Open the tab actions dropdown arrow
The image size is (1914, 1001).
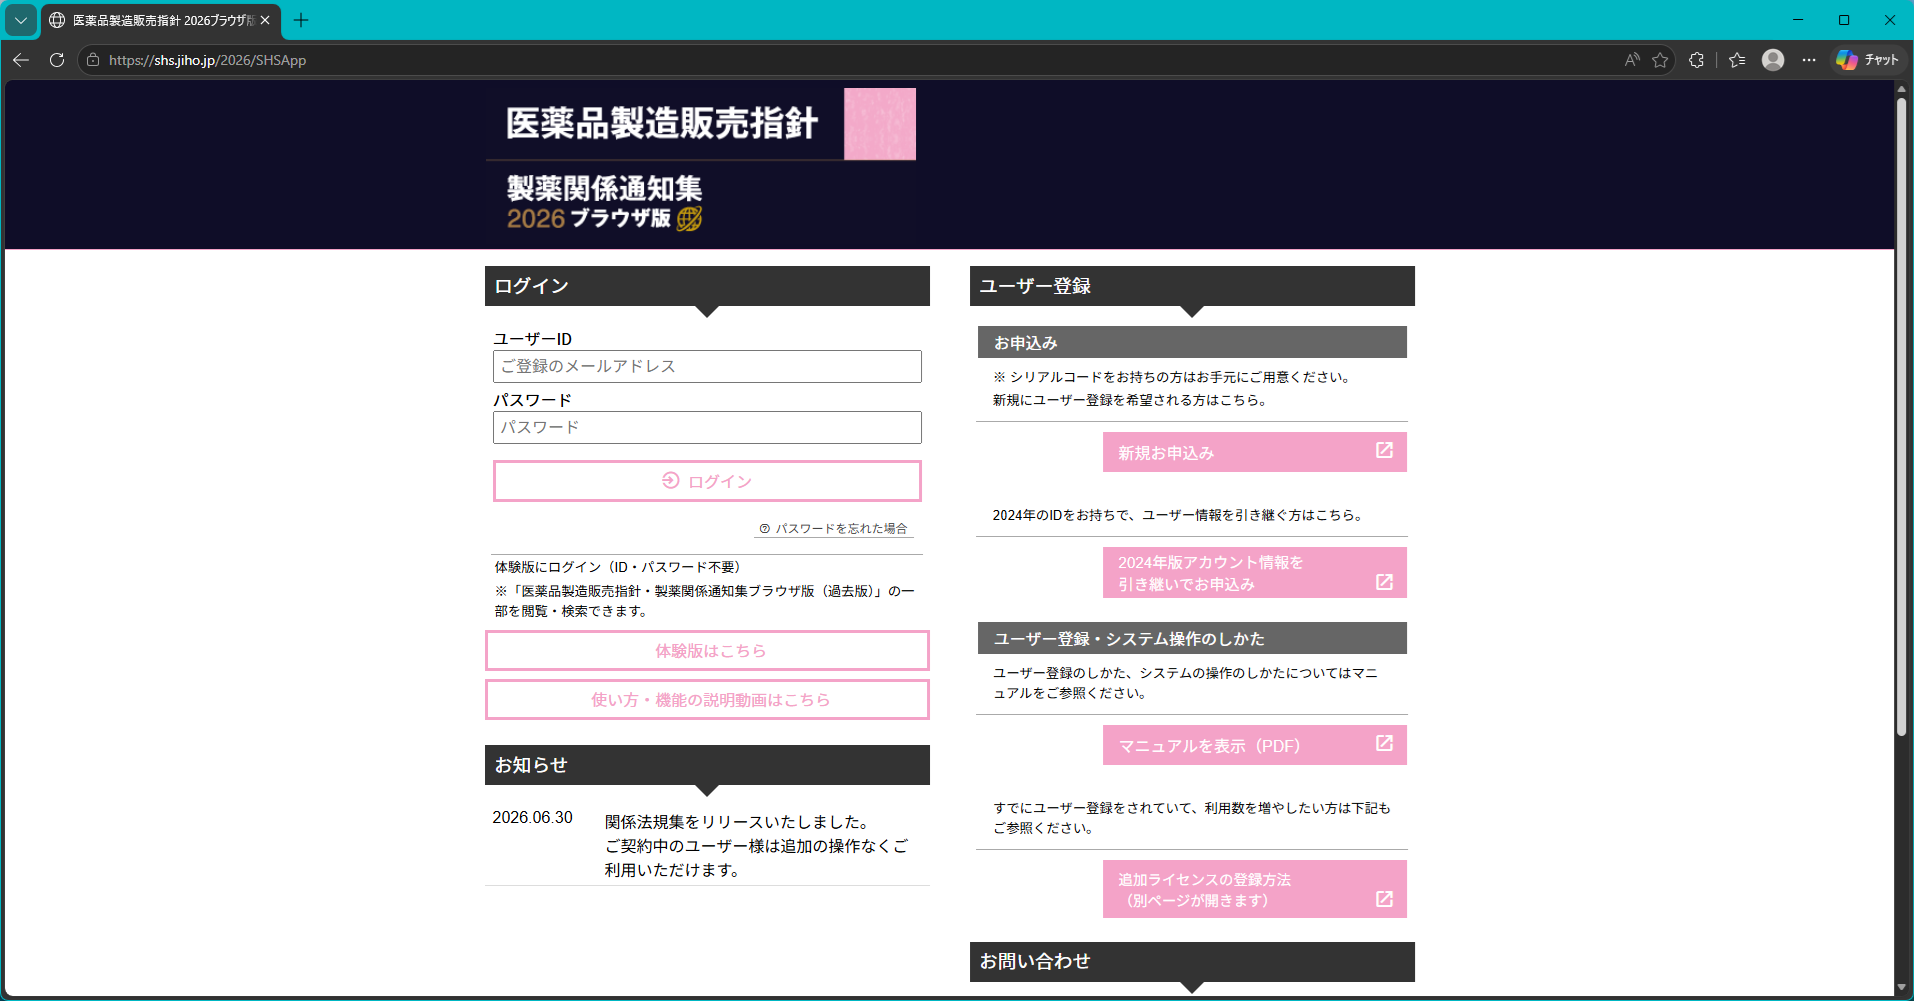click(21, 20)
